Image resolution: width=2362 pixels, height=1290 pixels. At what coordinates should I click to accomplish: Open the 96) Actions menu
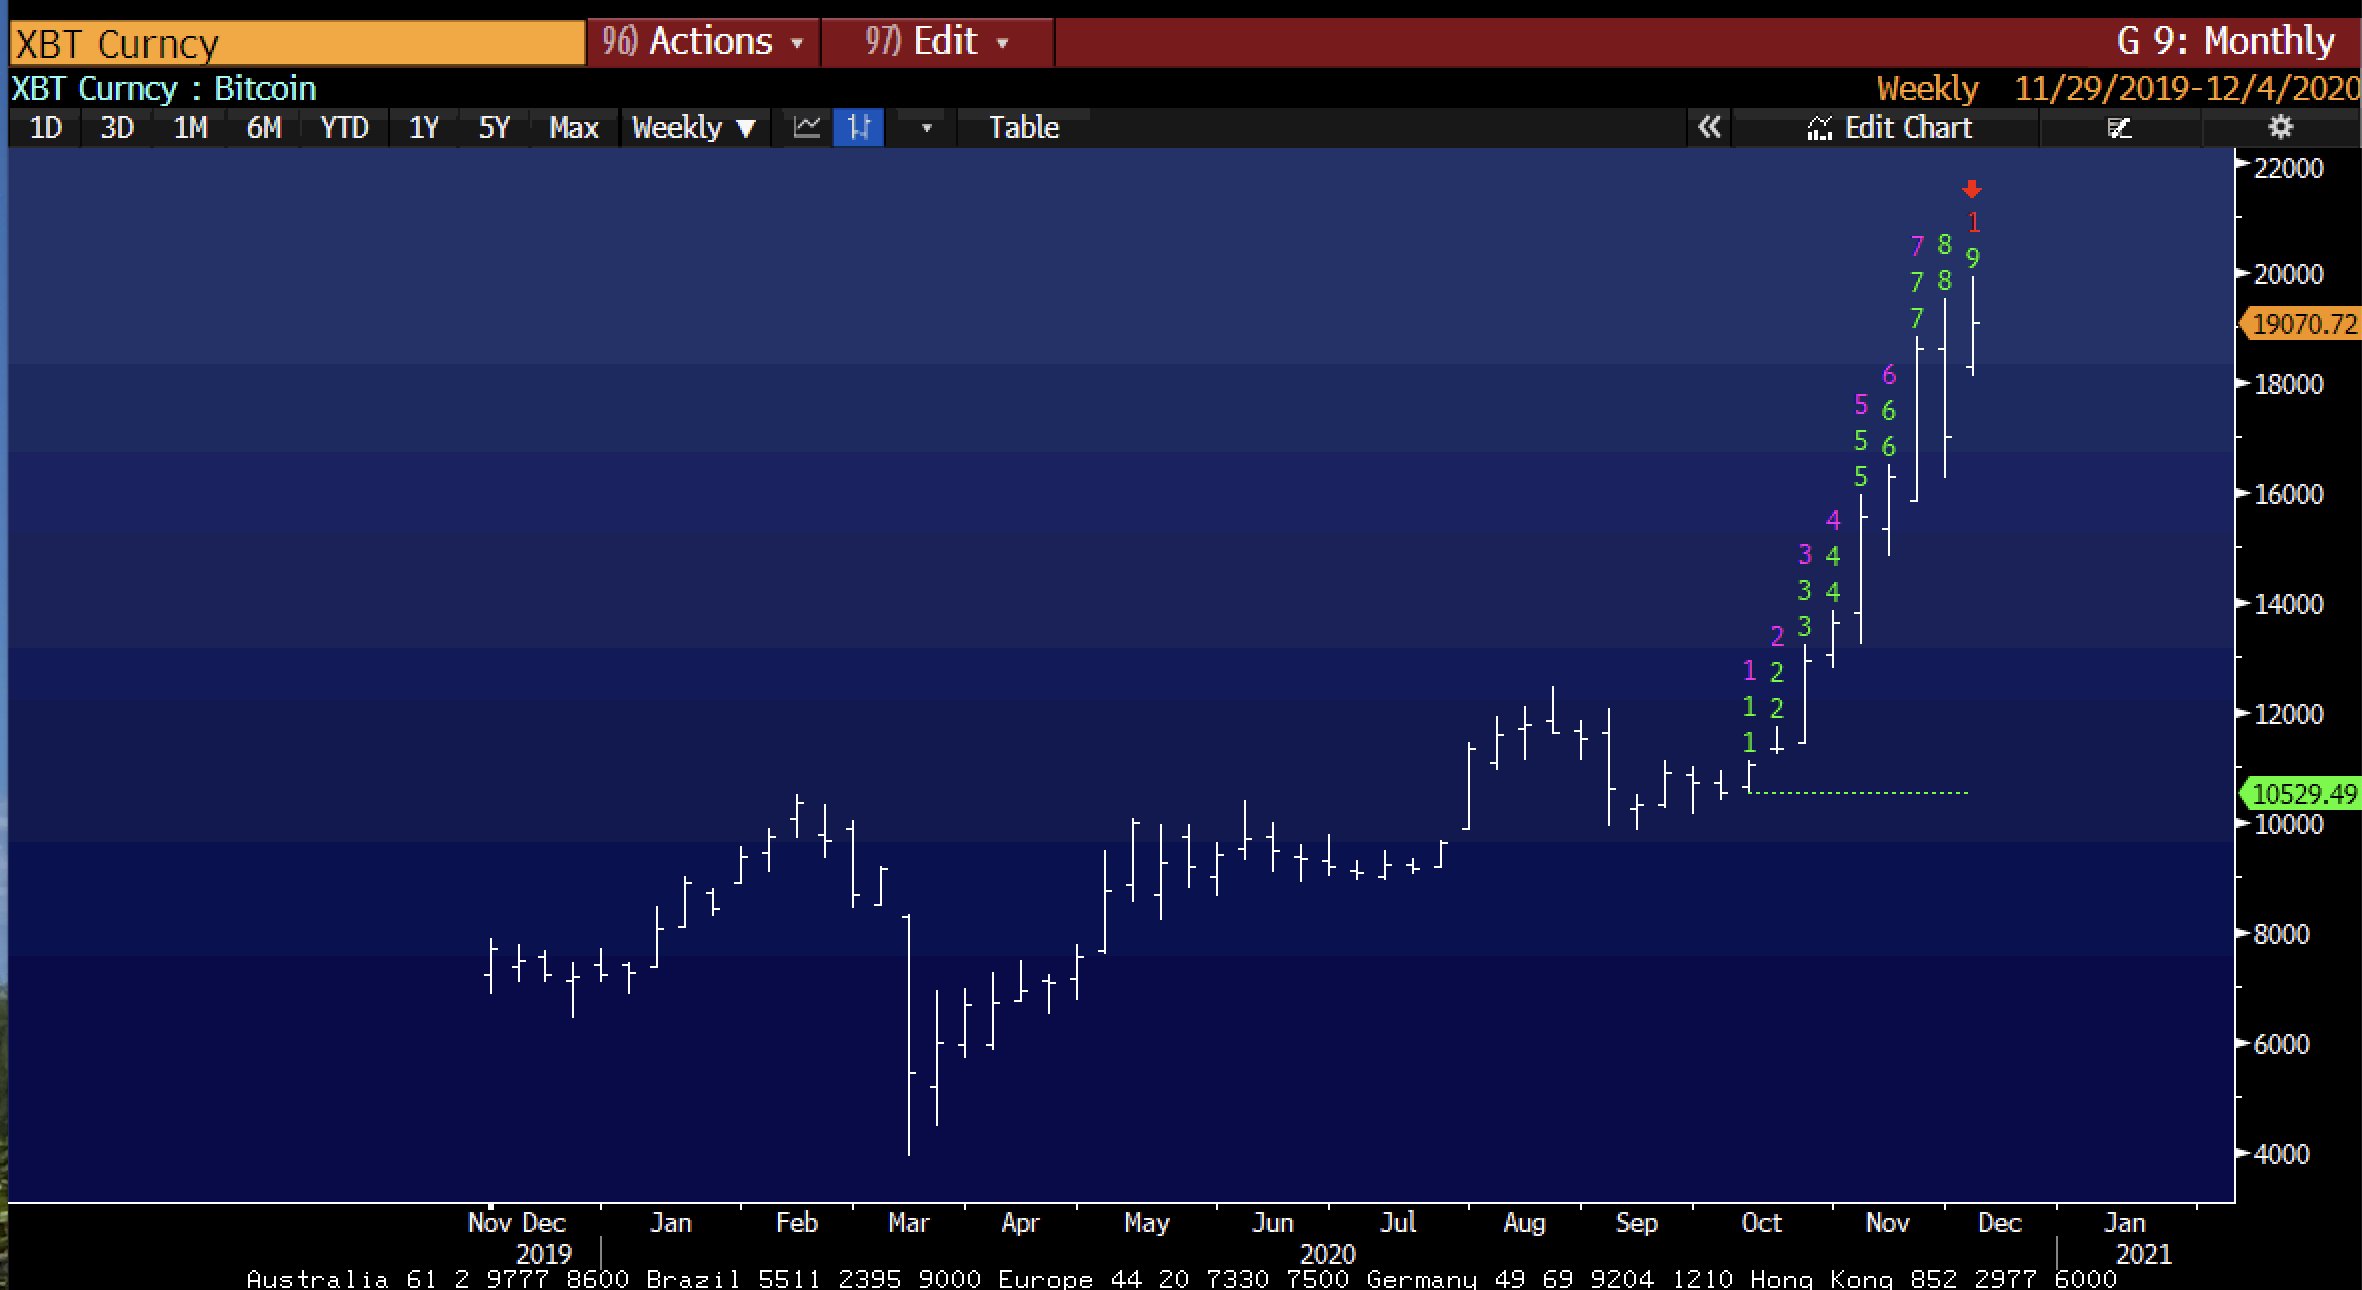(x=703, y=42)
